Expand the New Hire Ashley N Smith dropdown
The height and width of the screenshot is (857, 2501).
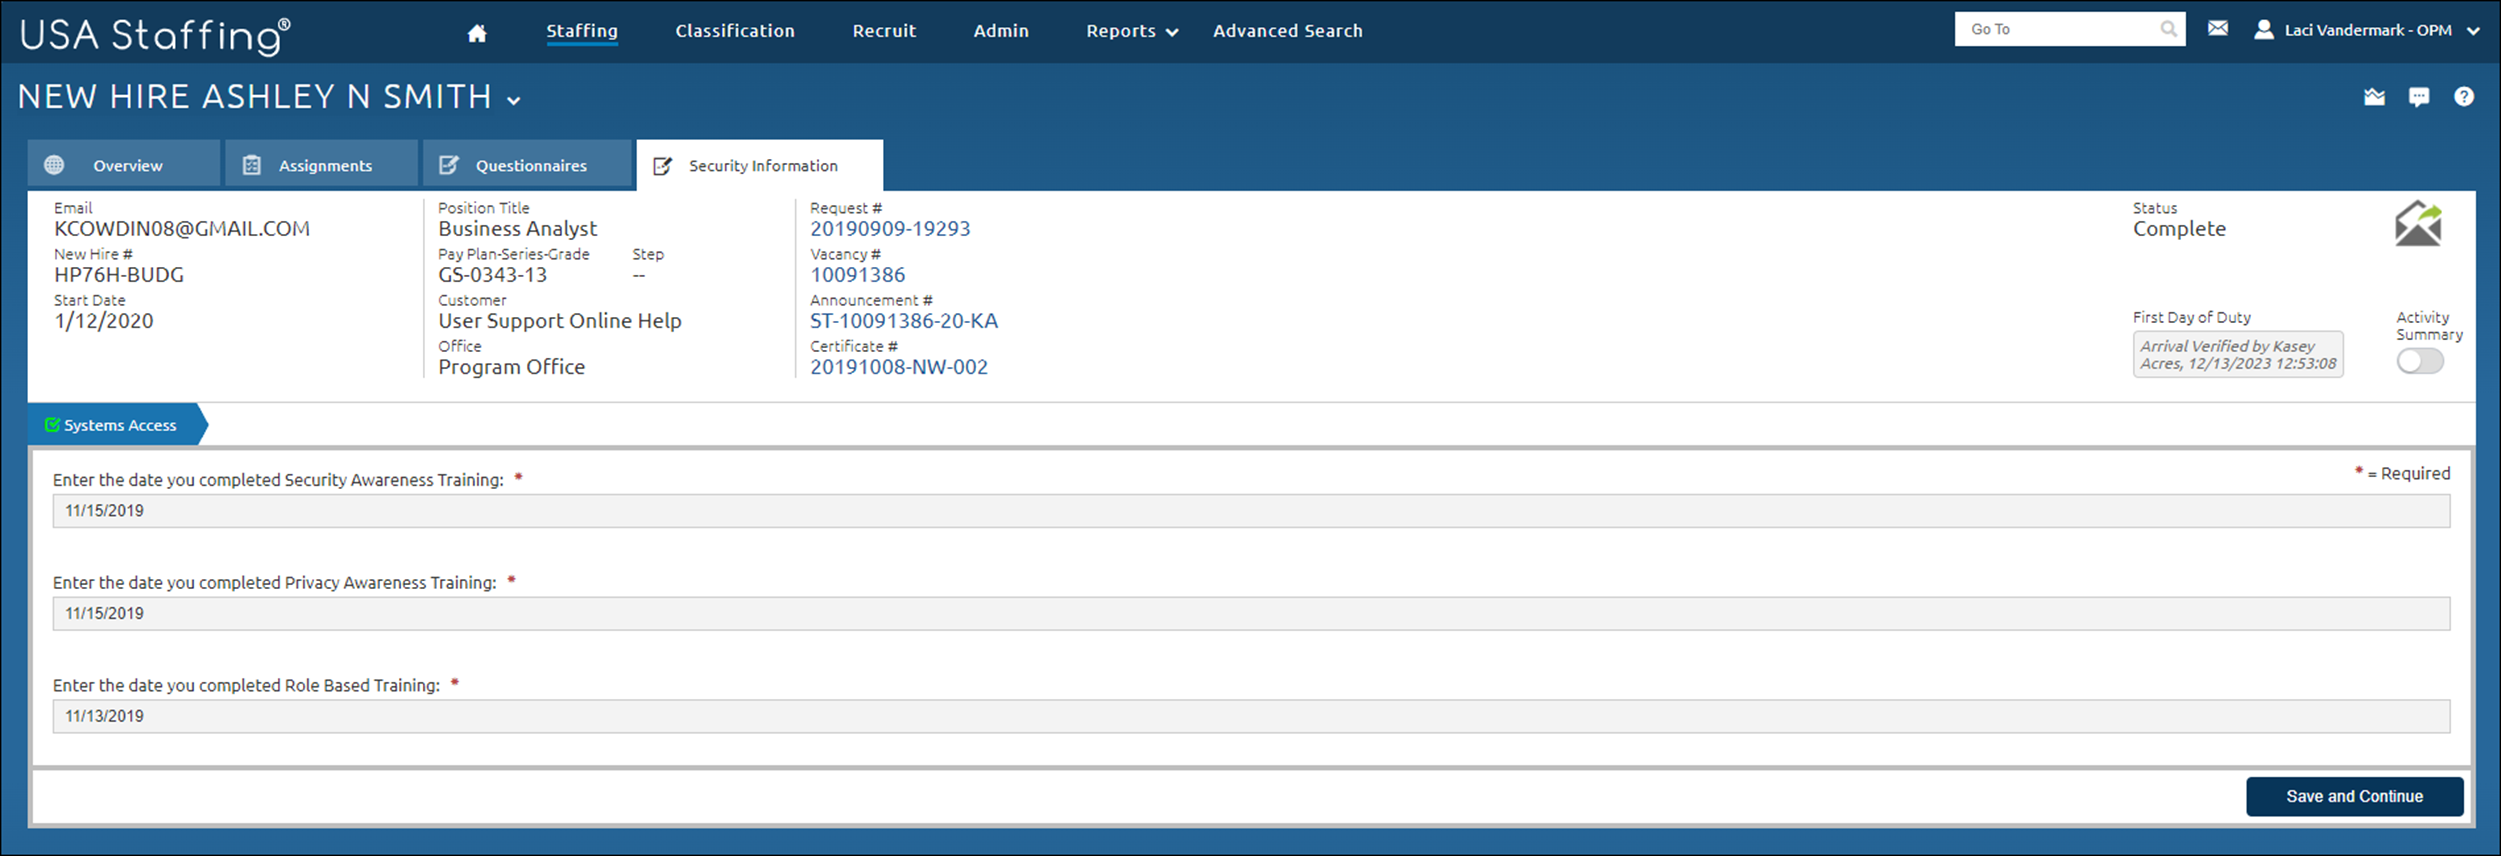(x=514, y=100)
